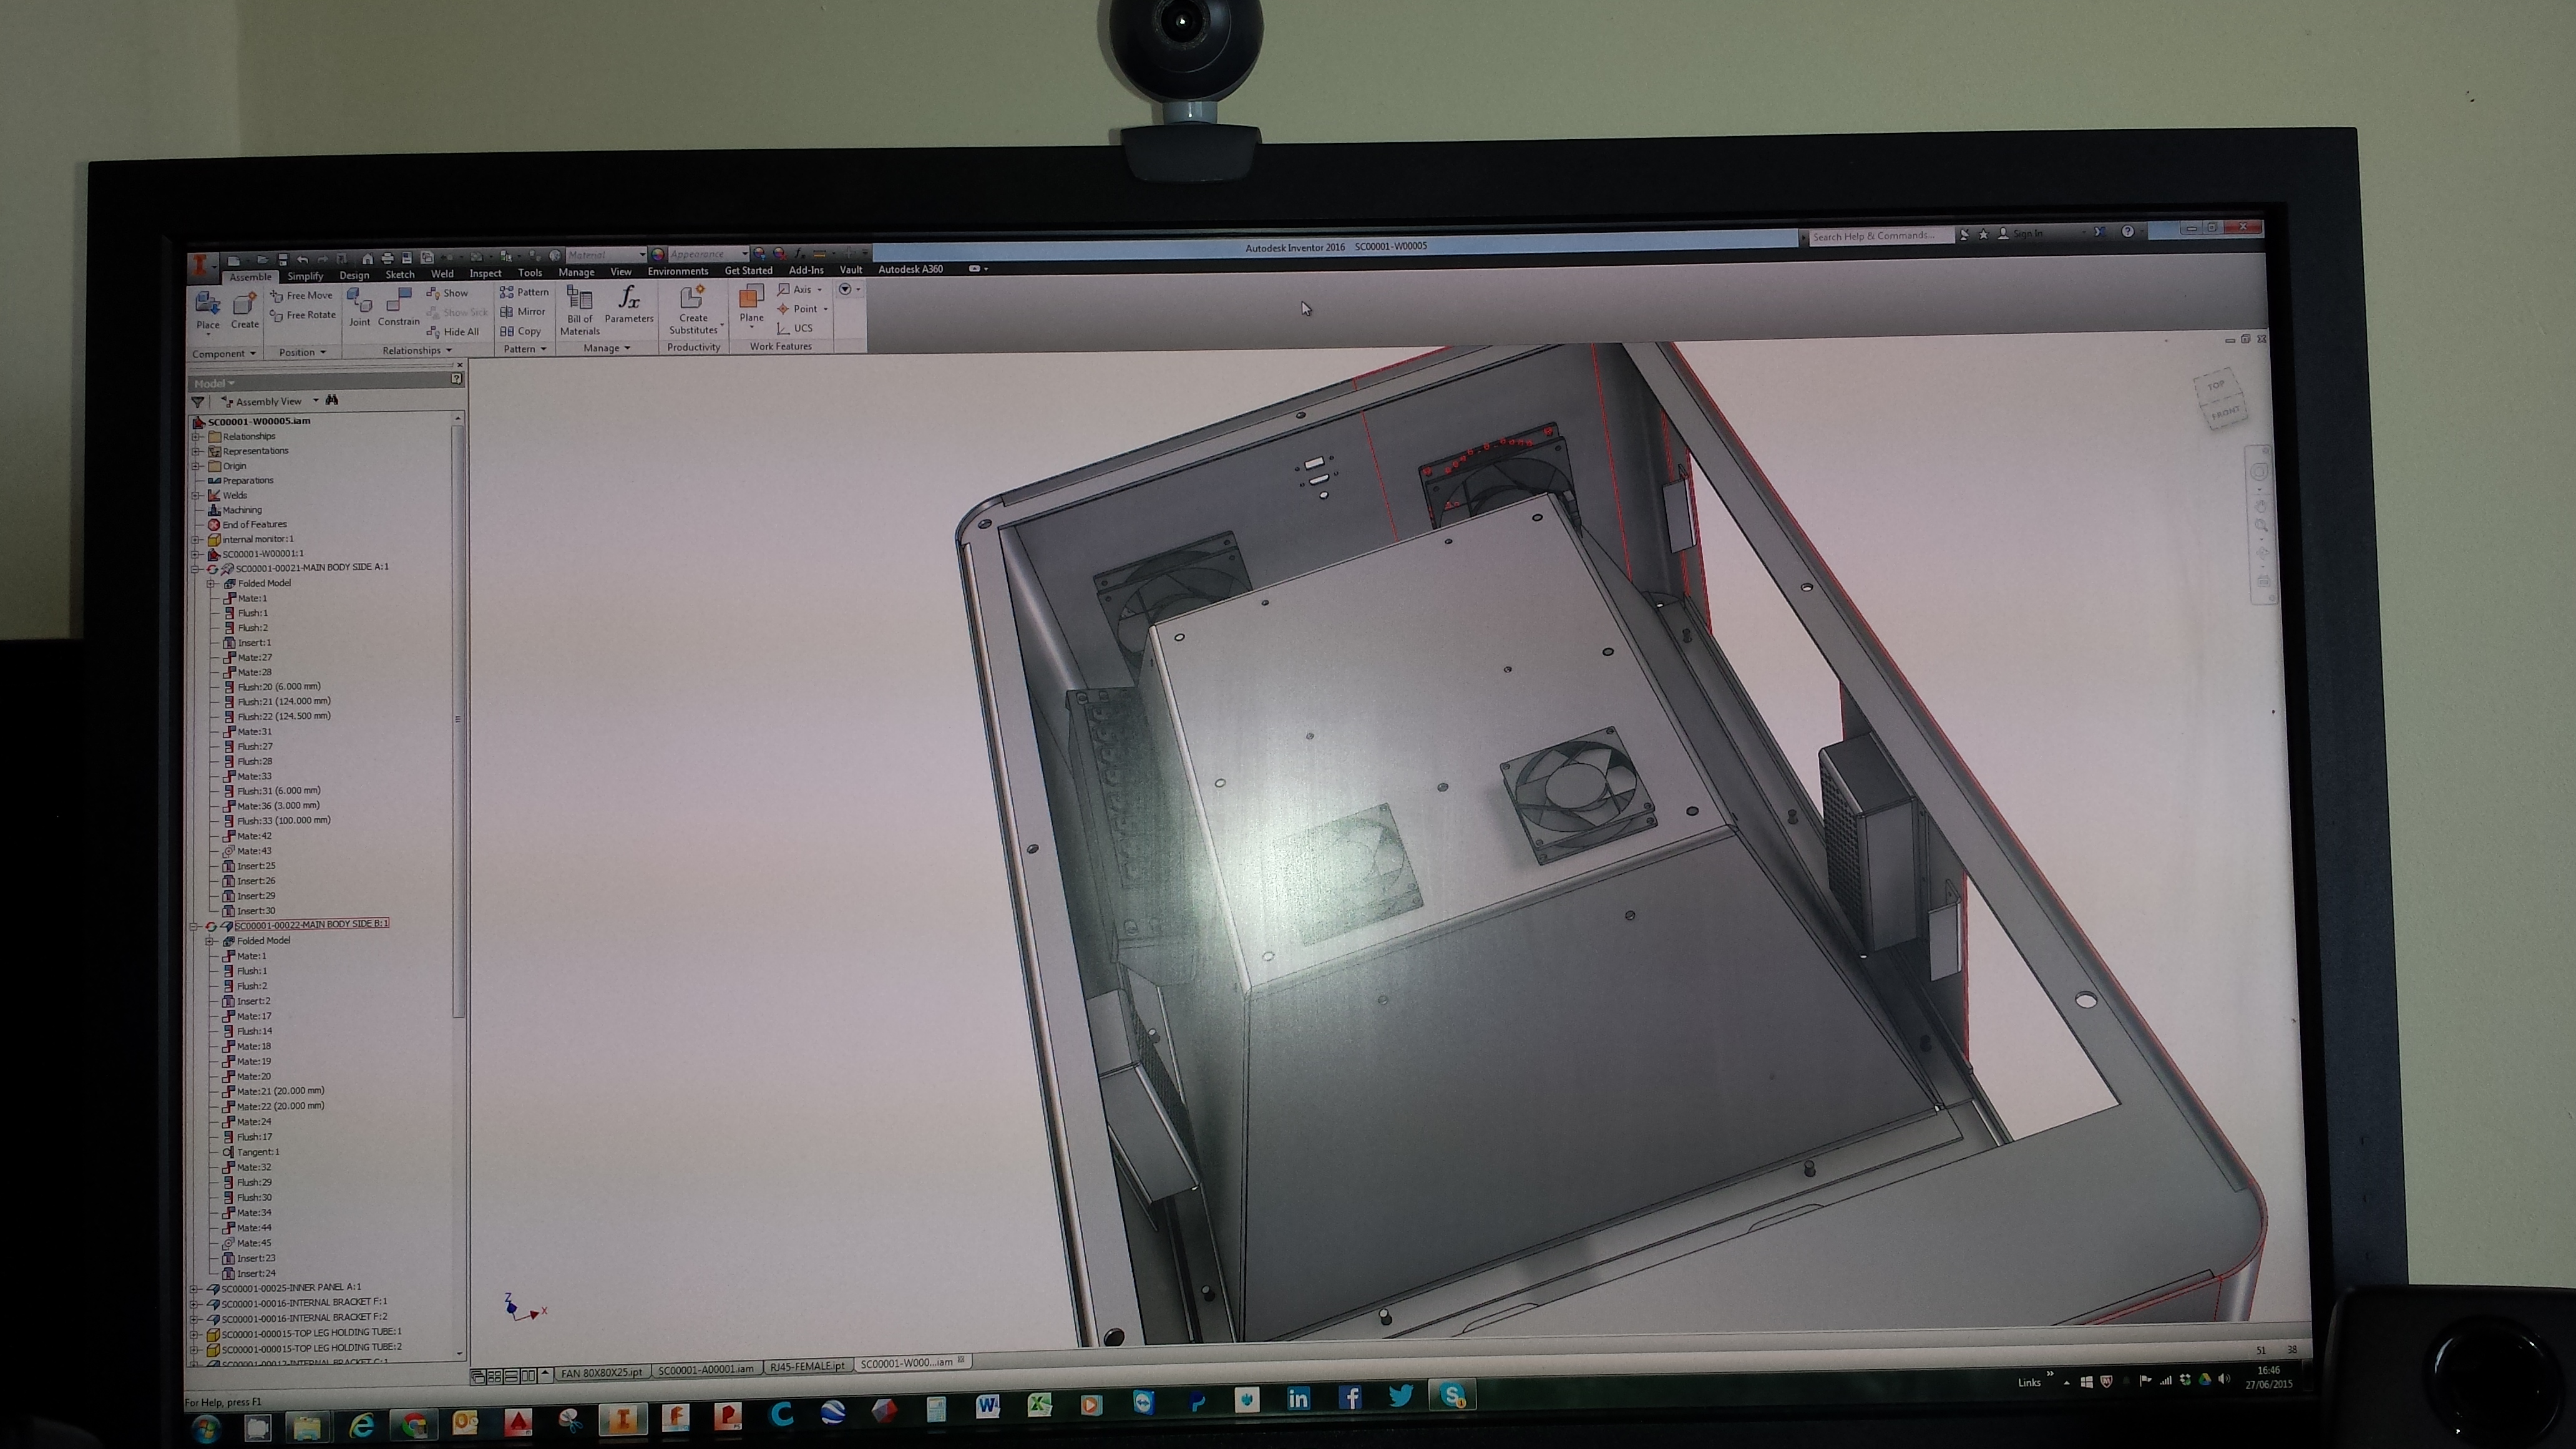Collapse SC00001-00021-MAIN BODY SIDE A:1 node
Viewport: 2576px width, 1449px height.
(x=196, y=568)
